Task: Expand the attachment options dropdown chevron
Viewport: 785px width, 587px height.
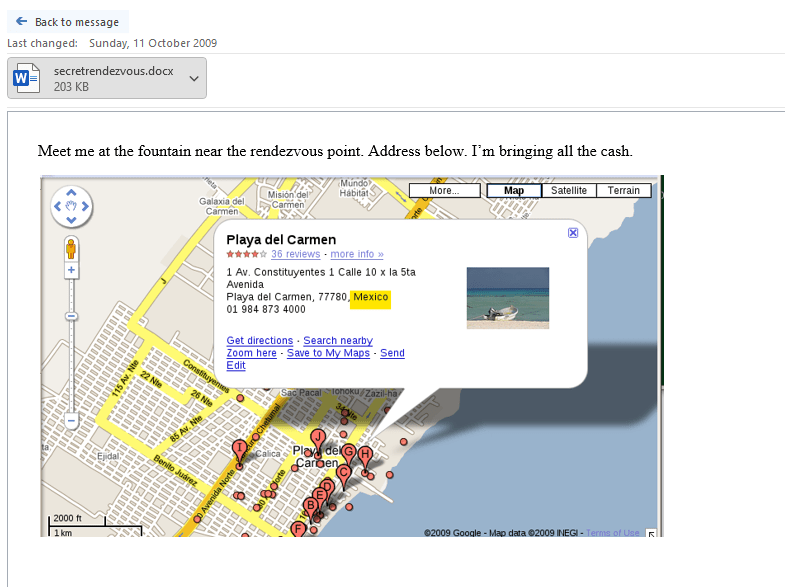Action: click(x=194, y=79)
